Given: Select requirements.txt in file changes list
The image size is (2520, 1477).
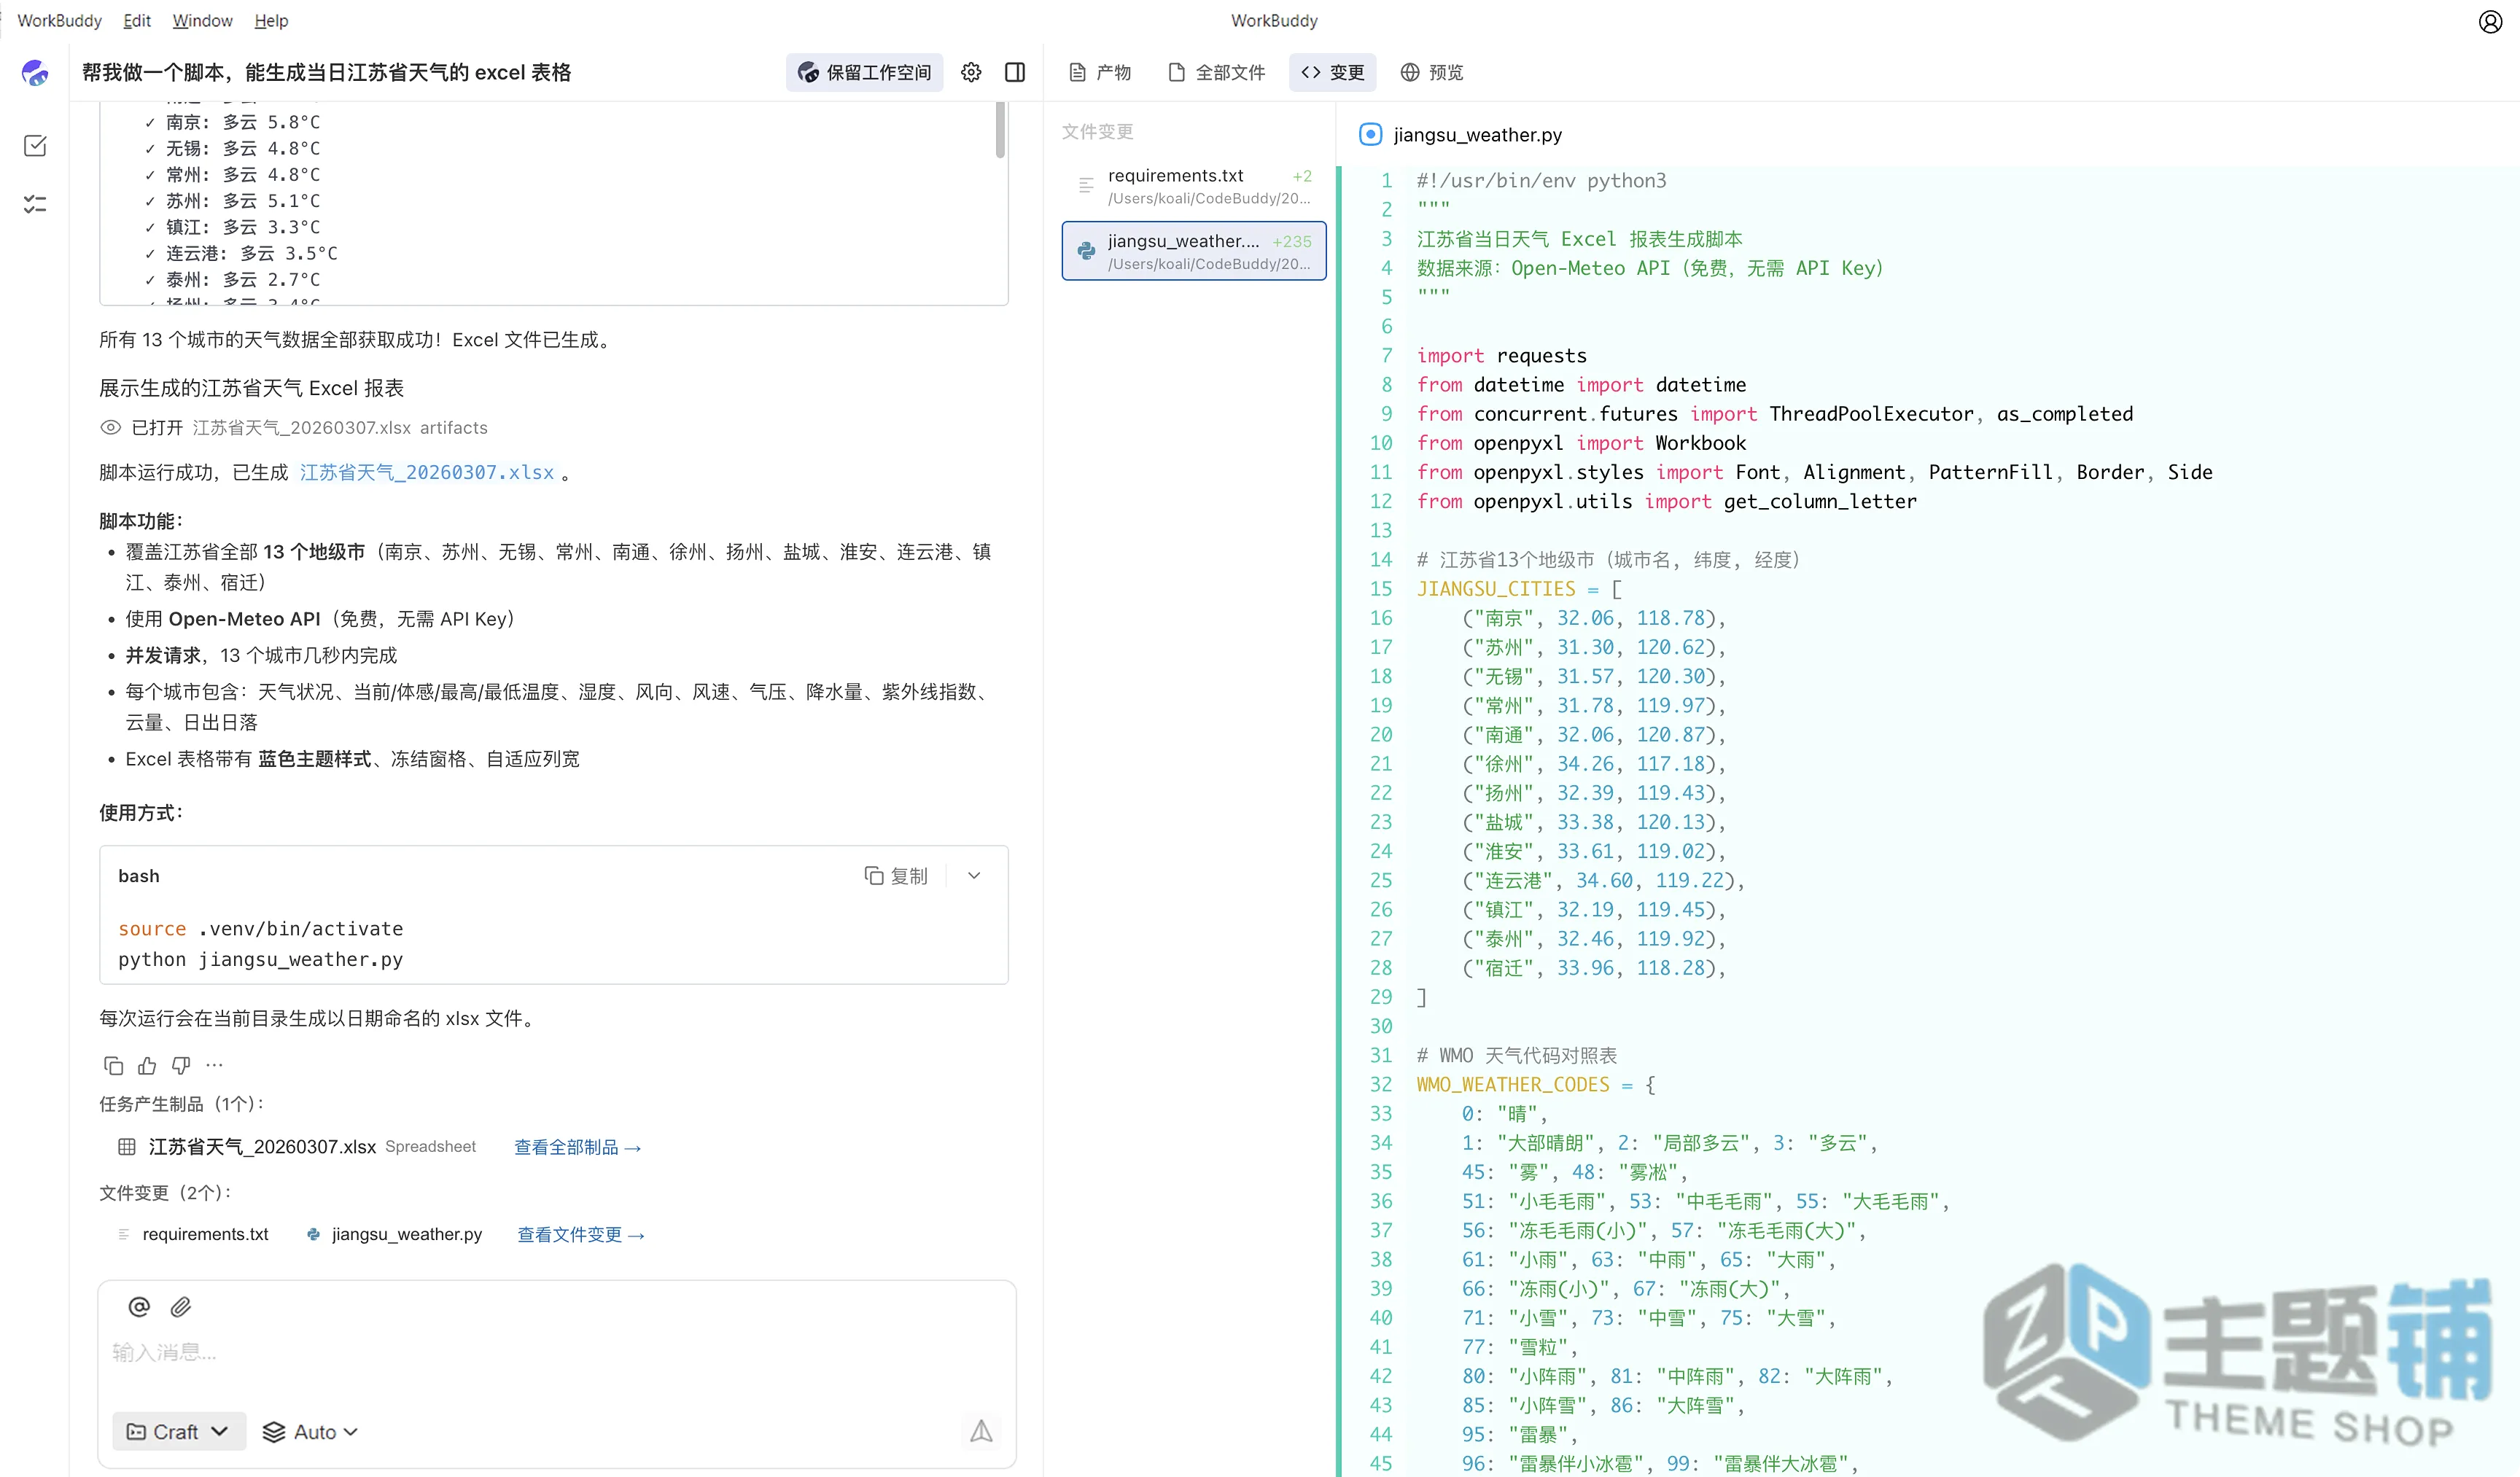Looking at the screenshot, I should [1194, 186].
